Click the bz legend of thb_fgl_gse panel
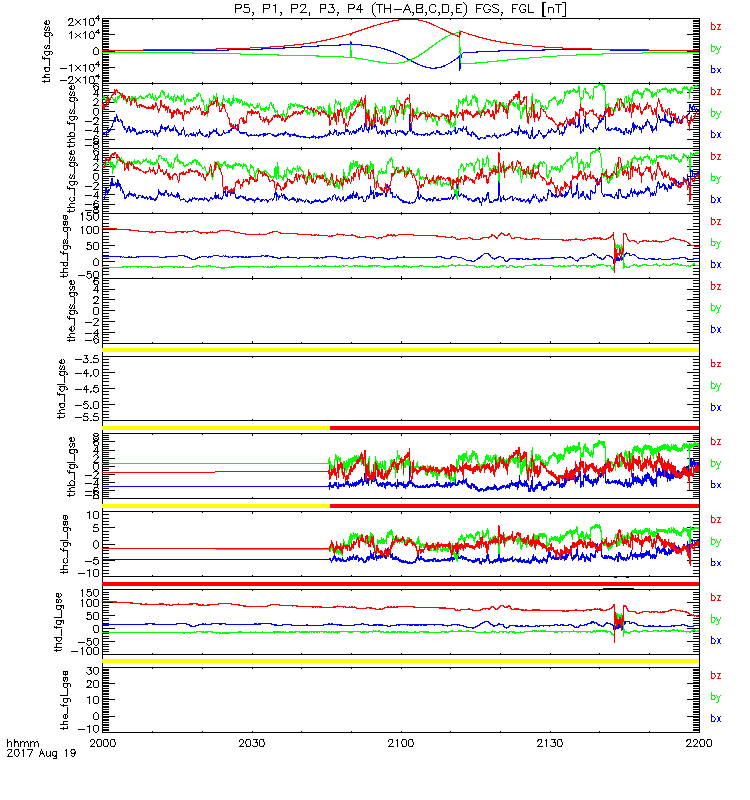The height and width of the screenshot is (800, 750). 716,442
